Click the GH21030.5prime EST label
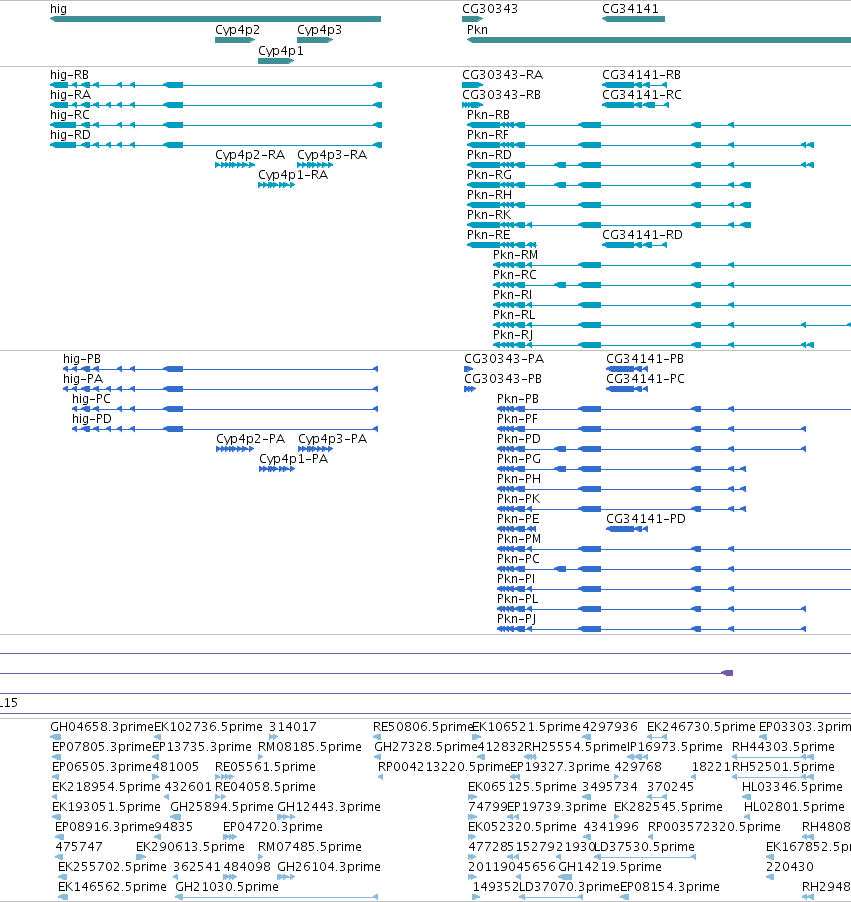This screenshot has width=851, height=902. click(227, 887)
